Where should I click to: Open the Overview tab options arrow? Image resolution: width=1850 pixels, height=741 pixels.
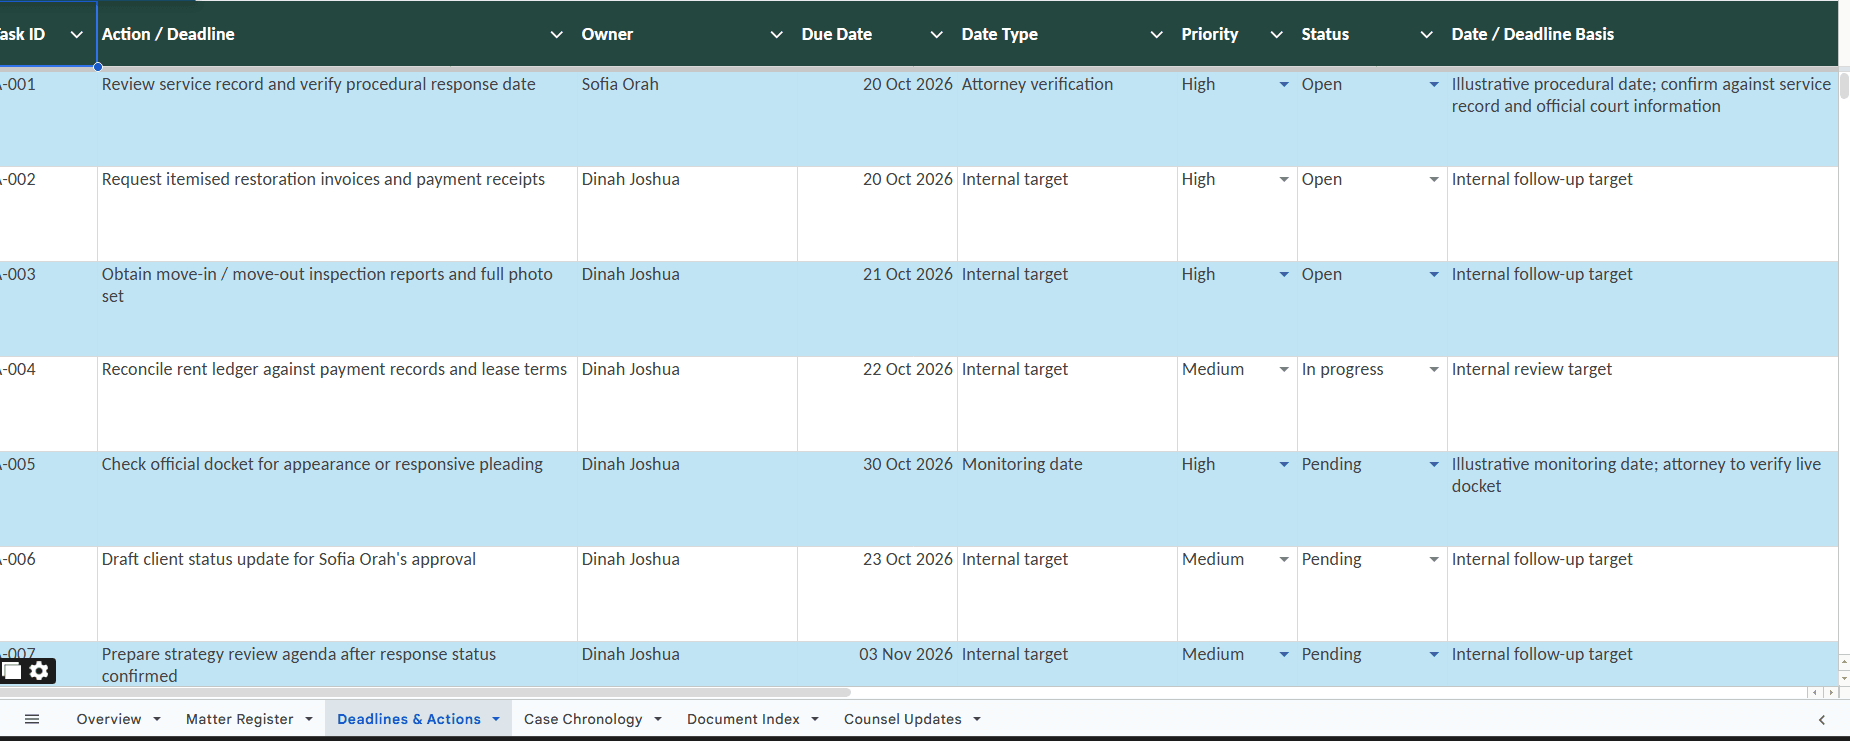tap(157, 719)
